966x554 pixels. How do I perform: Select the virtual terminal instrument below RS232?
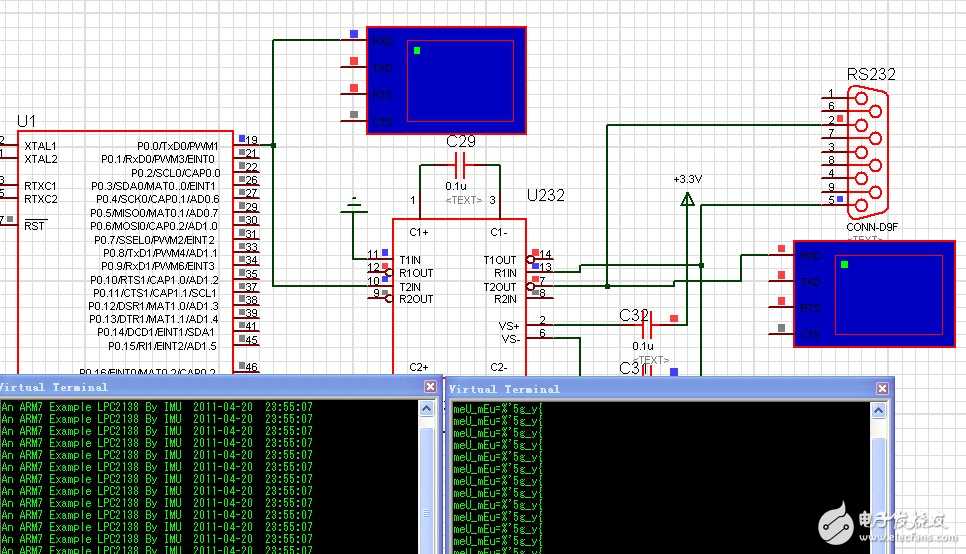click(x=873, y=293)
